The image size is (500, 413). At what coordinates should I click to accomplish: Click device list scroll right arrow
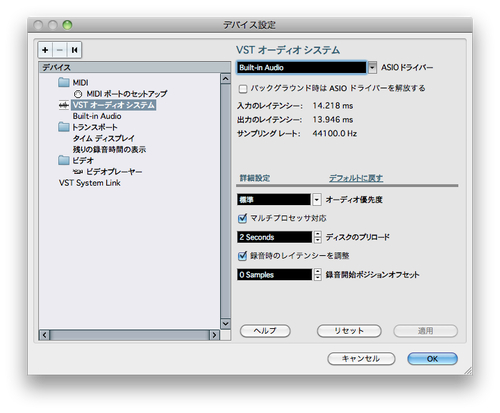click(214, 335)
